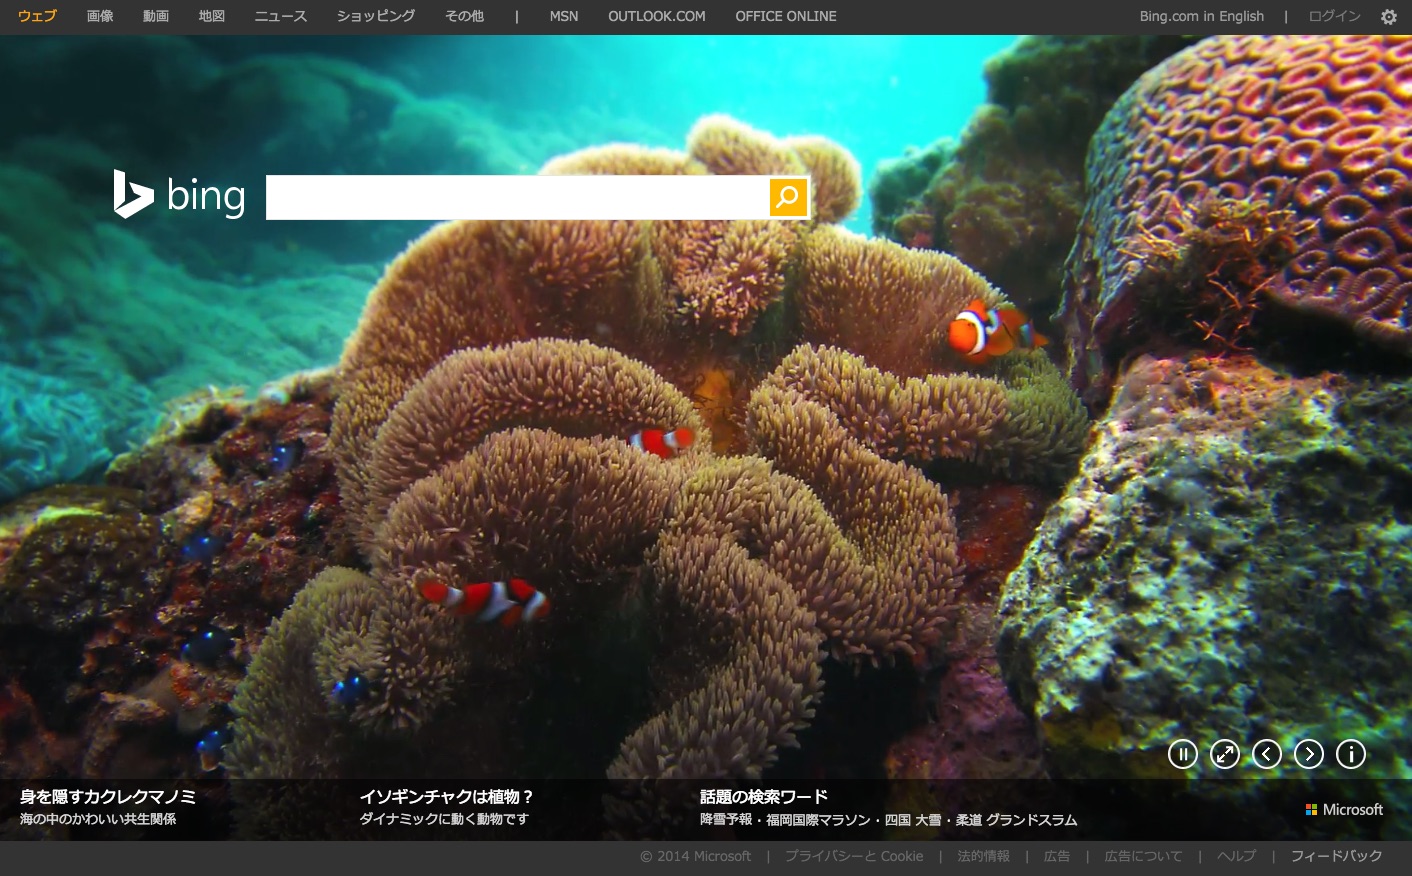Go to previous background image
The height and width of the screenshot is (876, 1412).
pyautogui.click(x=1266, y=754)
